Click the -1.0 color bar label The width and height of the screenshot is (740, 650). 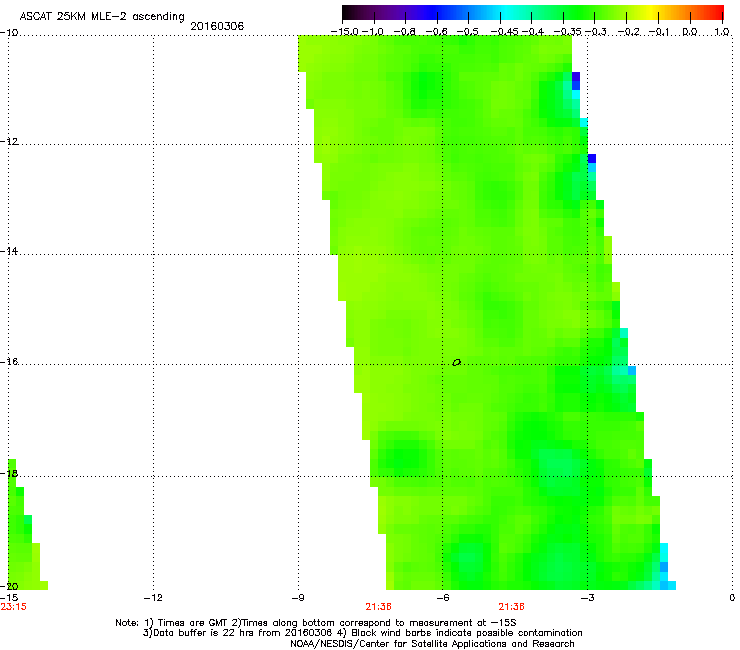[373, 32]
